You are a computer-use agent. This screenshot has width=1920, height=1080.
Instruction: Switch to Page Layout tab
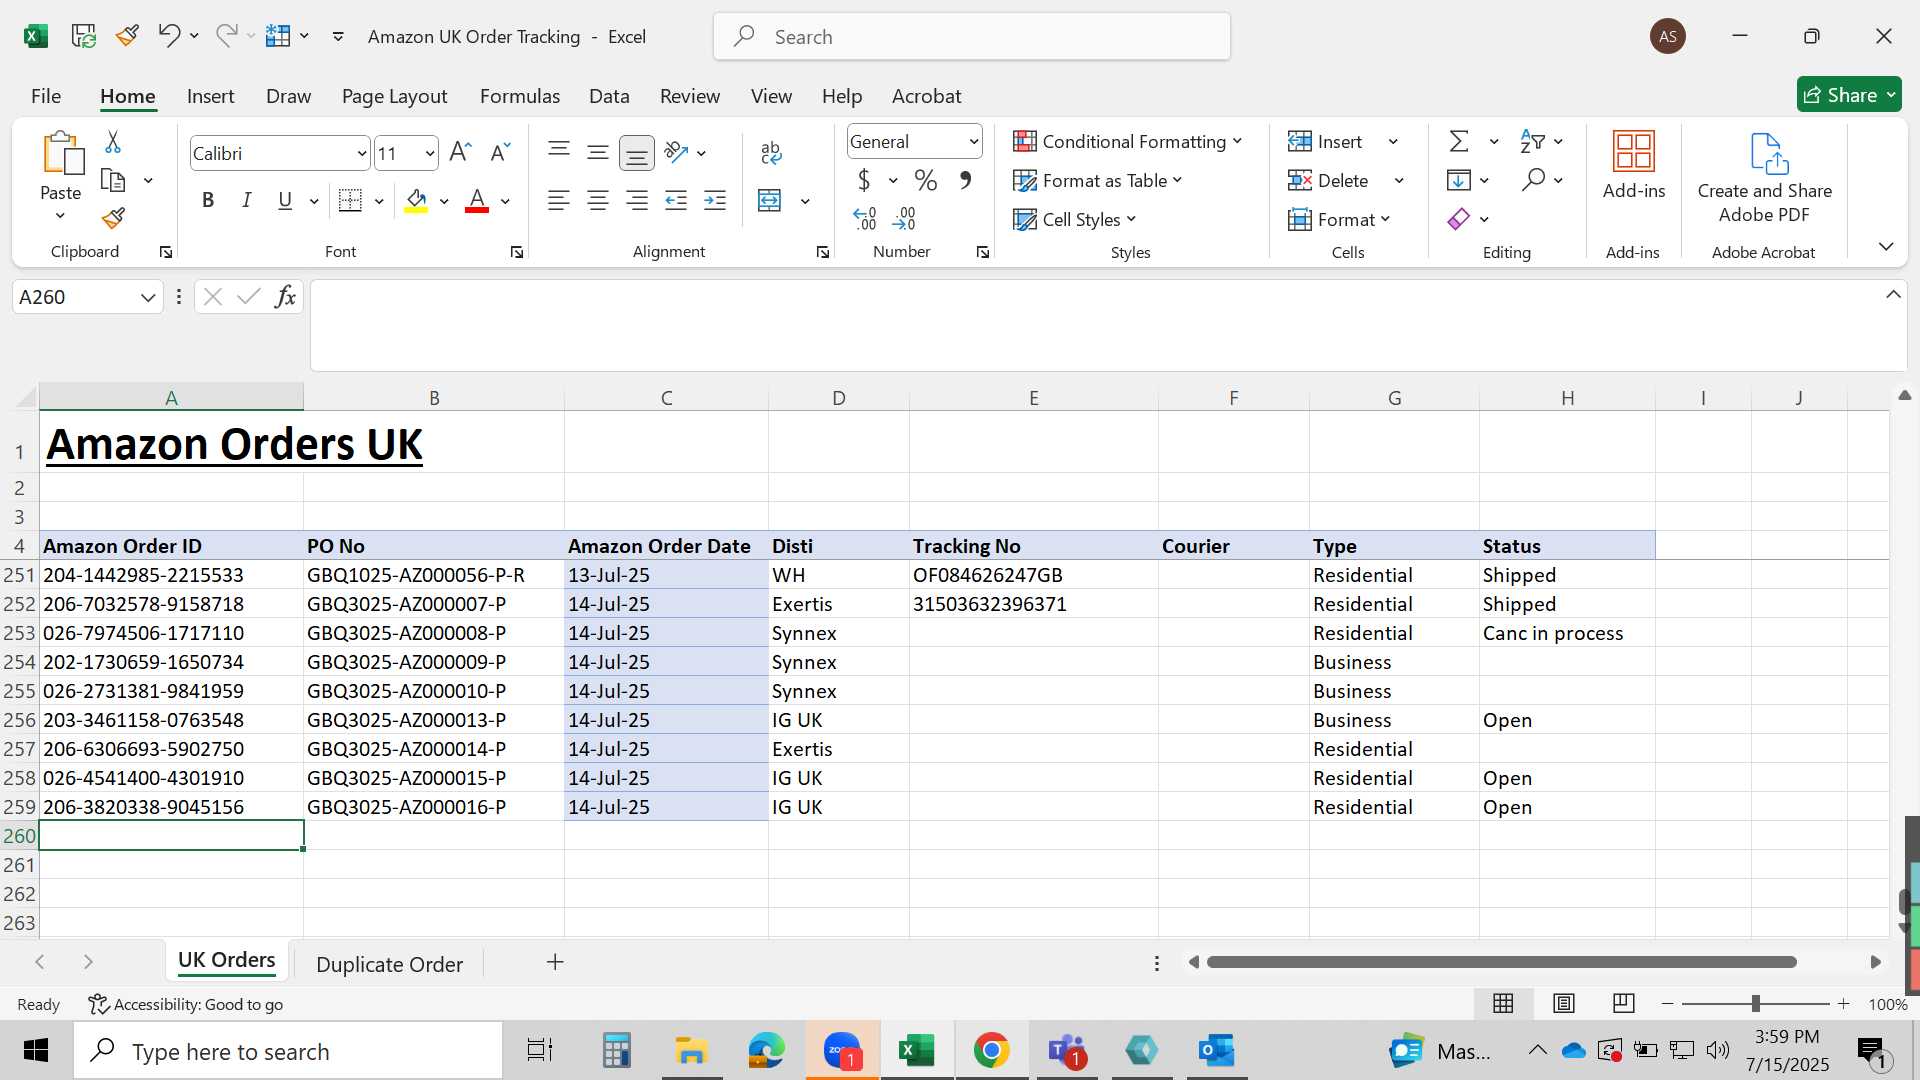(x=394, y=96)
